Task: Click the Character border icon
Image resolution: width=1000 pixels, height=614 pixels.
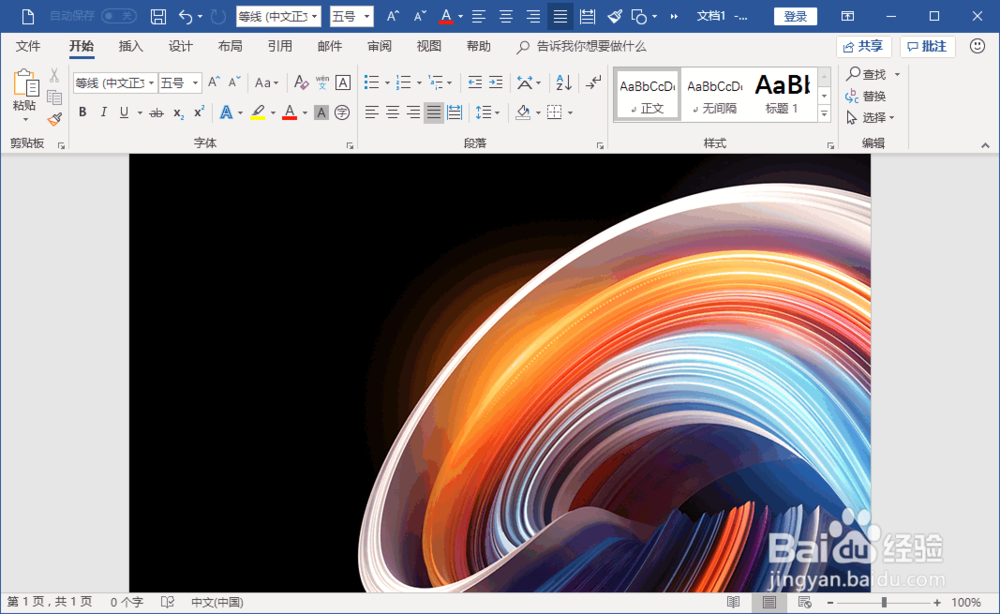Action: coord(342,82)
